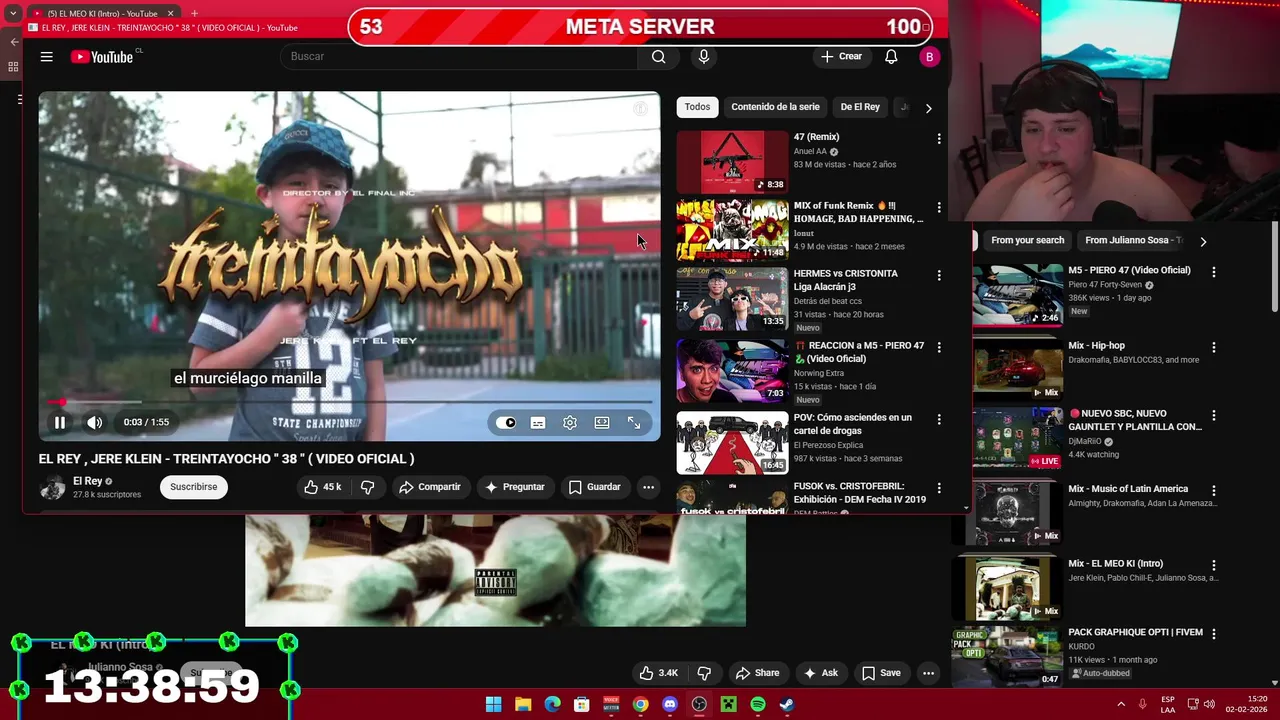Image resolution: width=1280 pixels, height=720 pixels.
Task: Mute the video using the speaker icon
Action: (94, 423)
